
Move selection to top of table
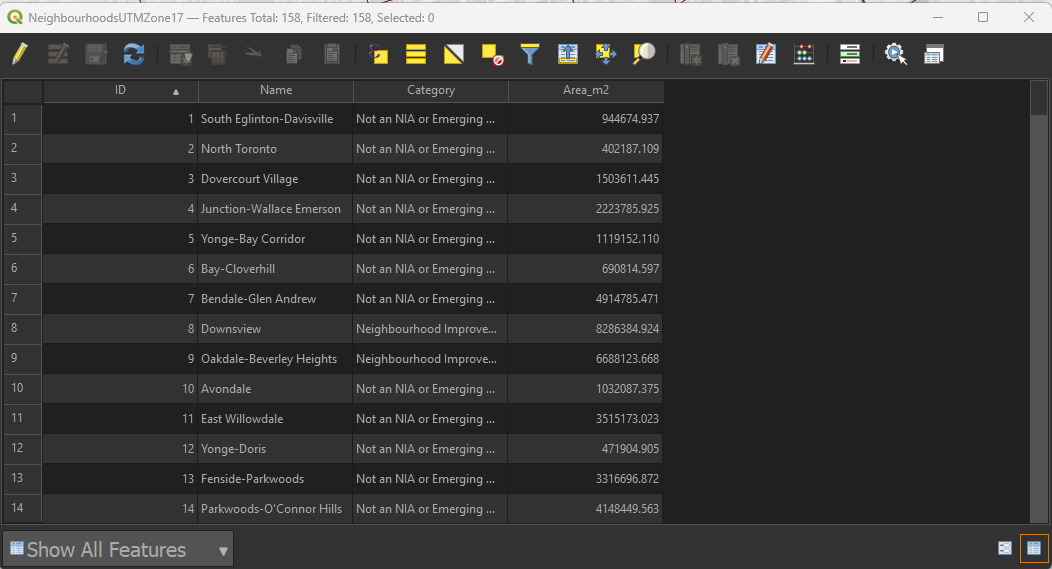tap(568, 54)
